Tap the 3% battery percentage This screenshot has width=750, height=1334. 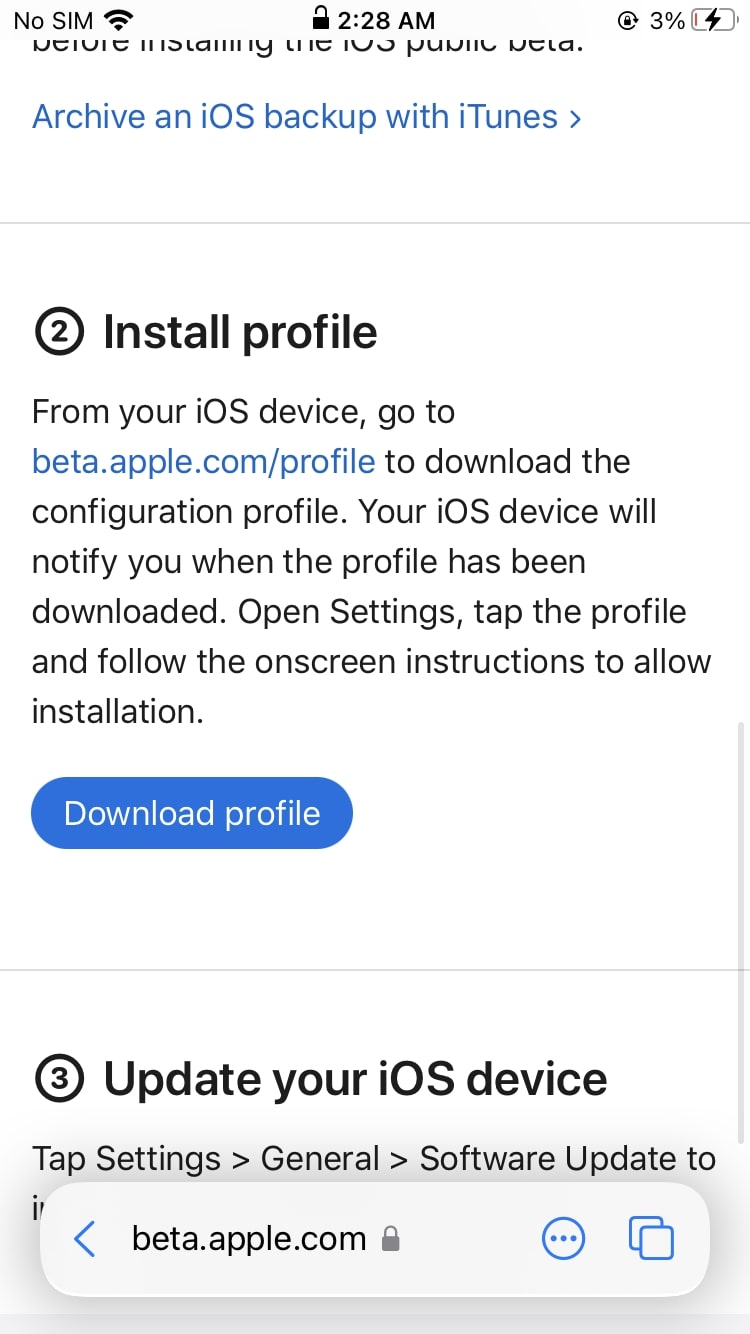667,20
